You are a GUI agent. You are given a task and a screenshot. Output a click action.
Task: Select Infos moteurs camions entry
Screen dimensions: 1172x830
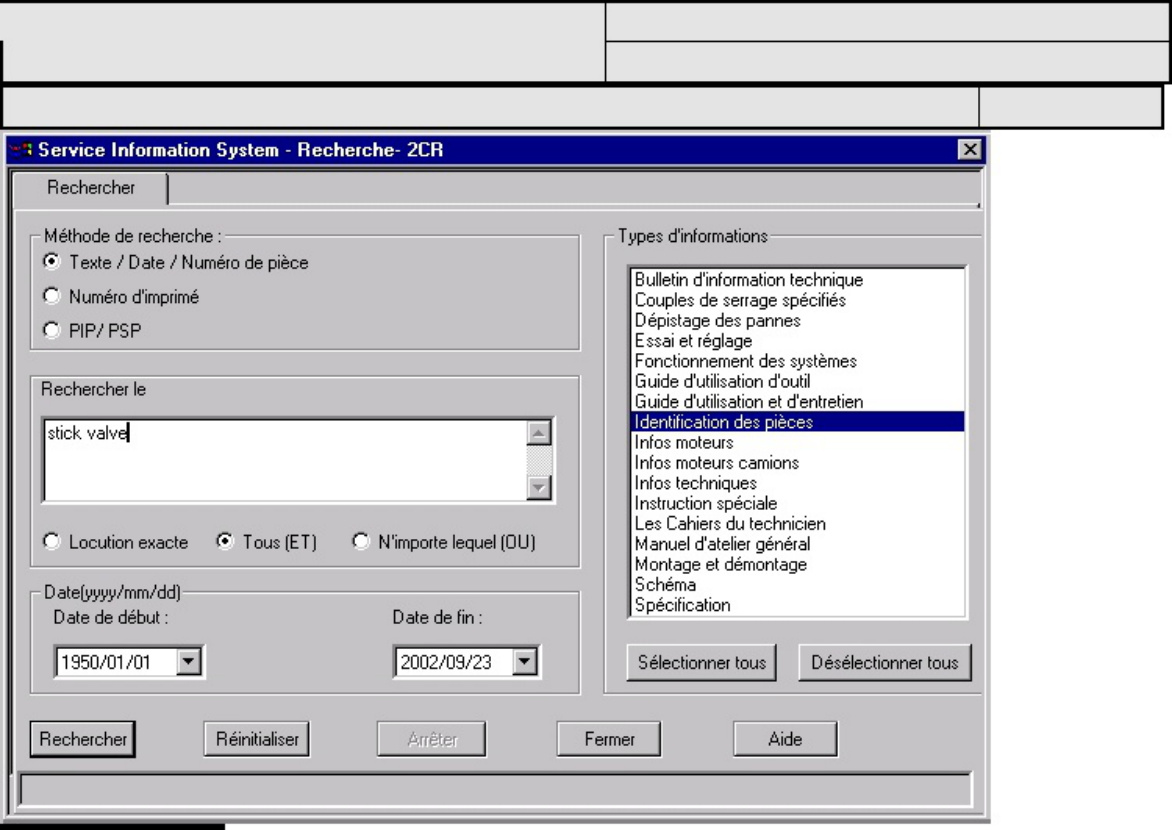(798, 462)
